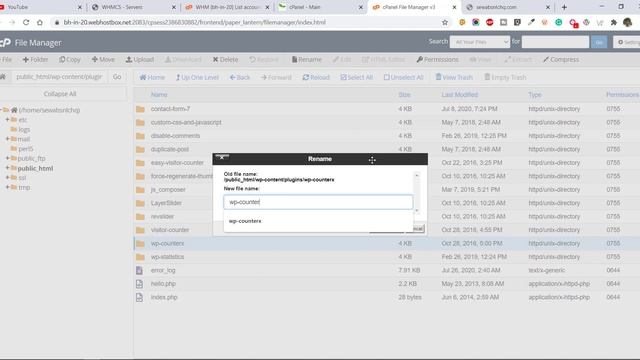Click the Compress toolbar button

pos(561,60)
